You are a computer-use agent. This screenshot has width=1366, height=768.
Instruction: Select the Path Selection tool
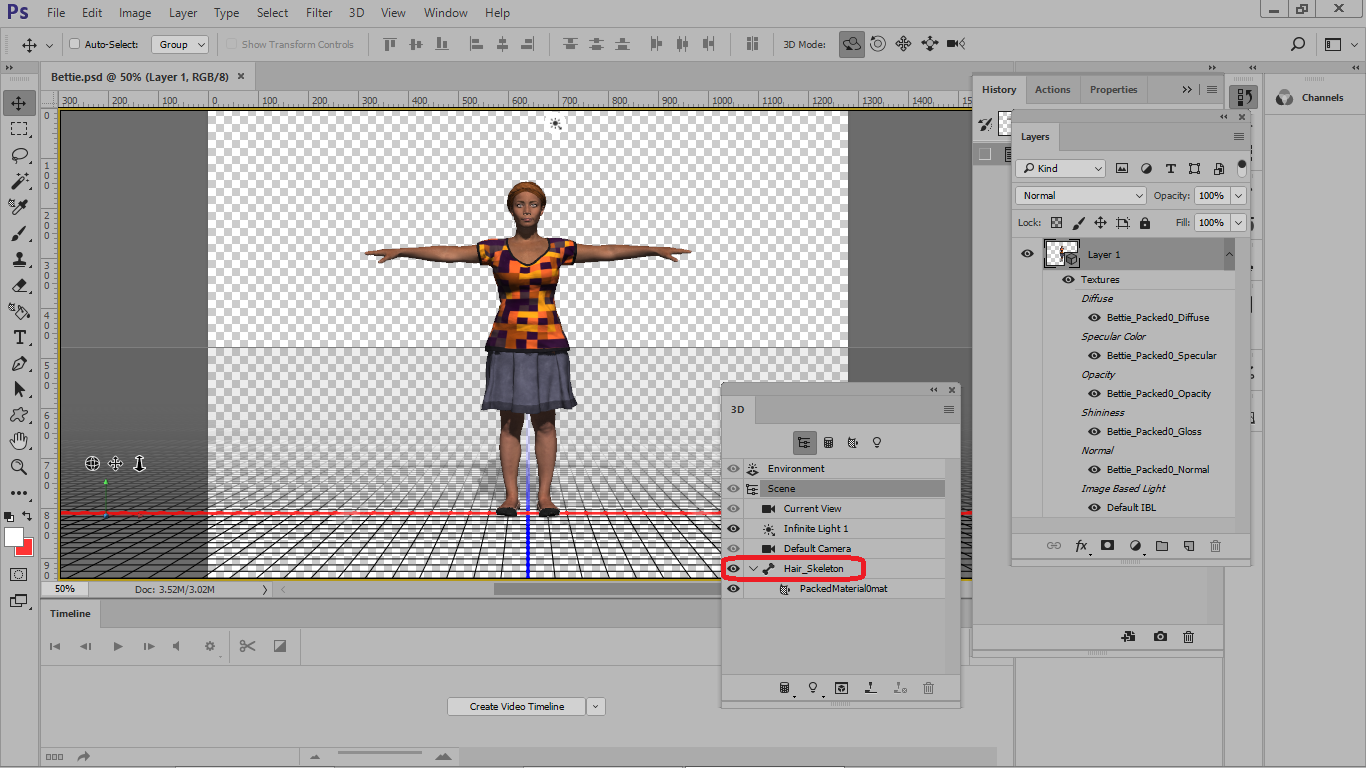(19, 389)
